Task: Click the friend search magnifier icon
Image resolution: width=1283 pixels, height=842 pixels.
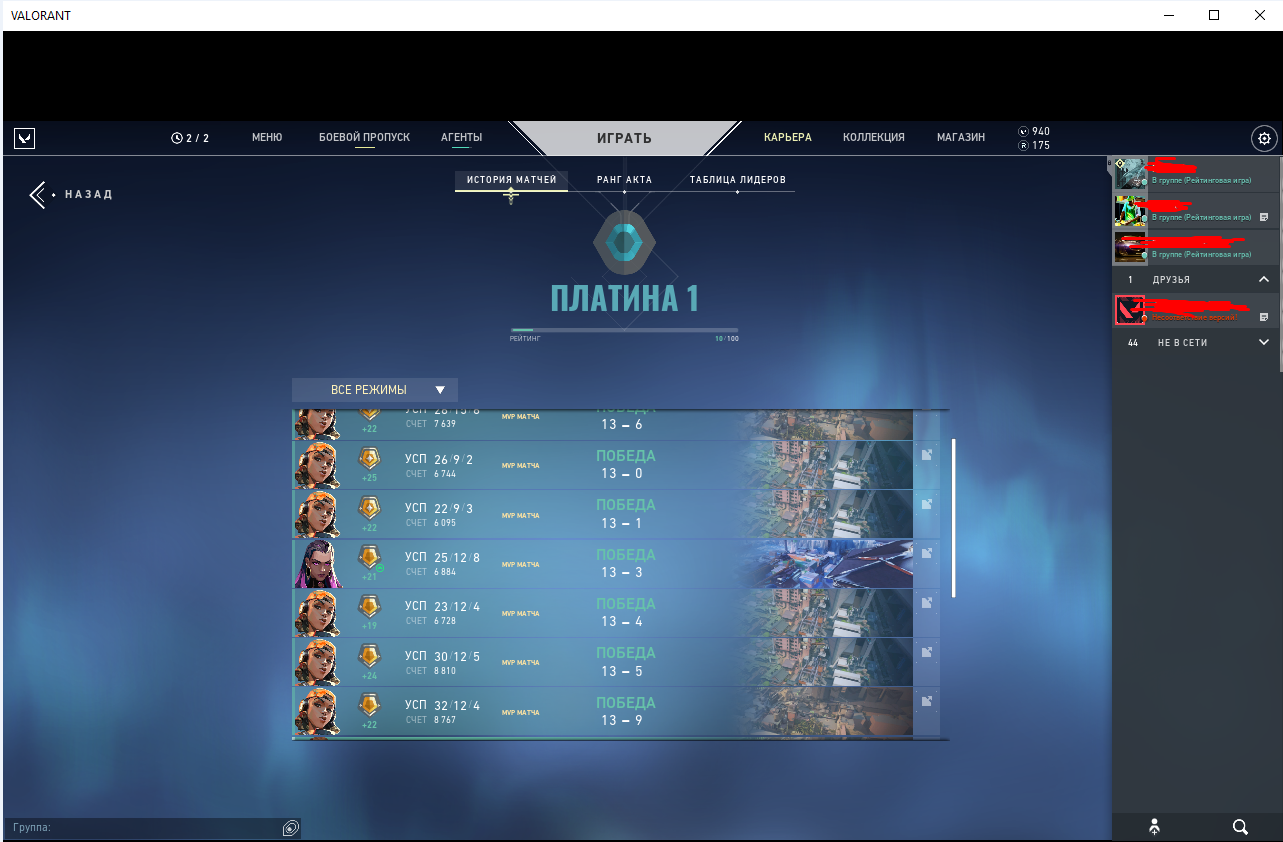Action: (1240, 827)
